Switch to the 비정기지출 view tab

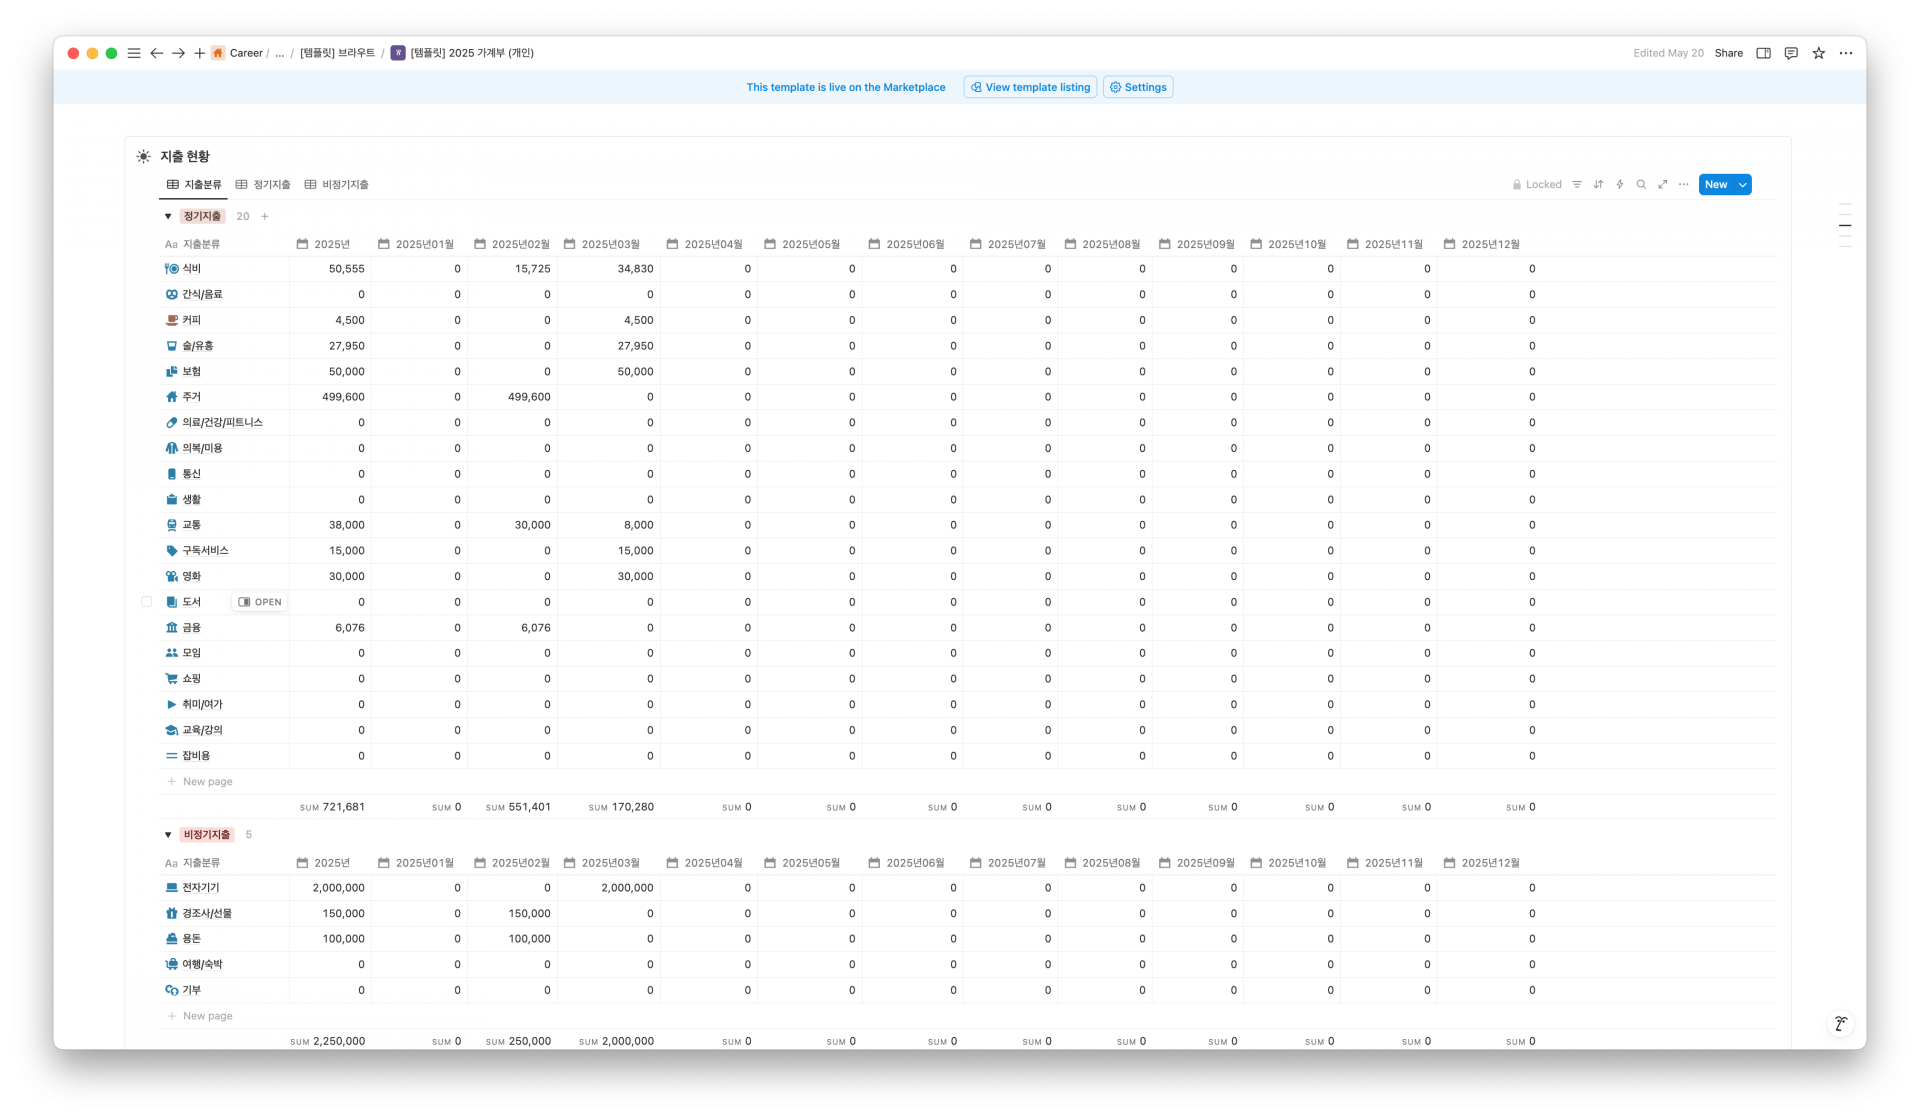point(337,184)
